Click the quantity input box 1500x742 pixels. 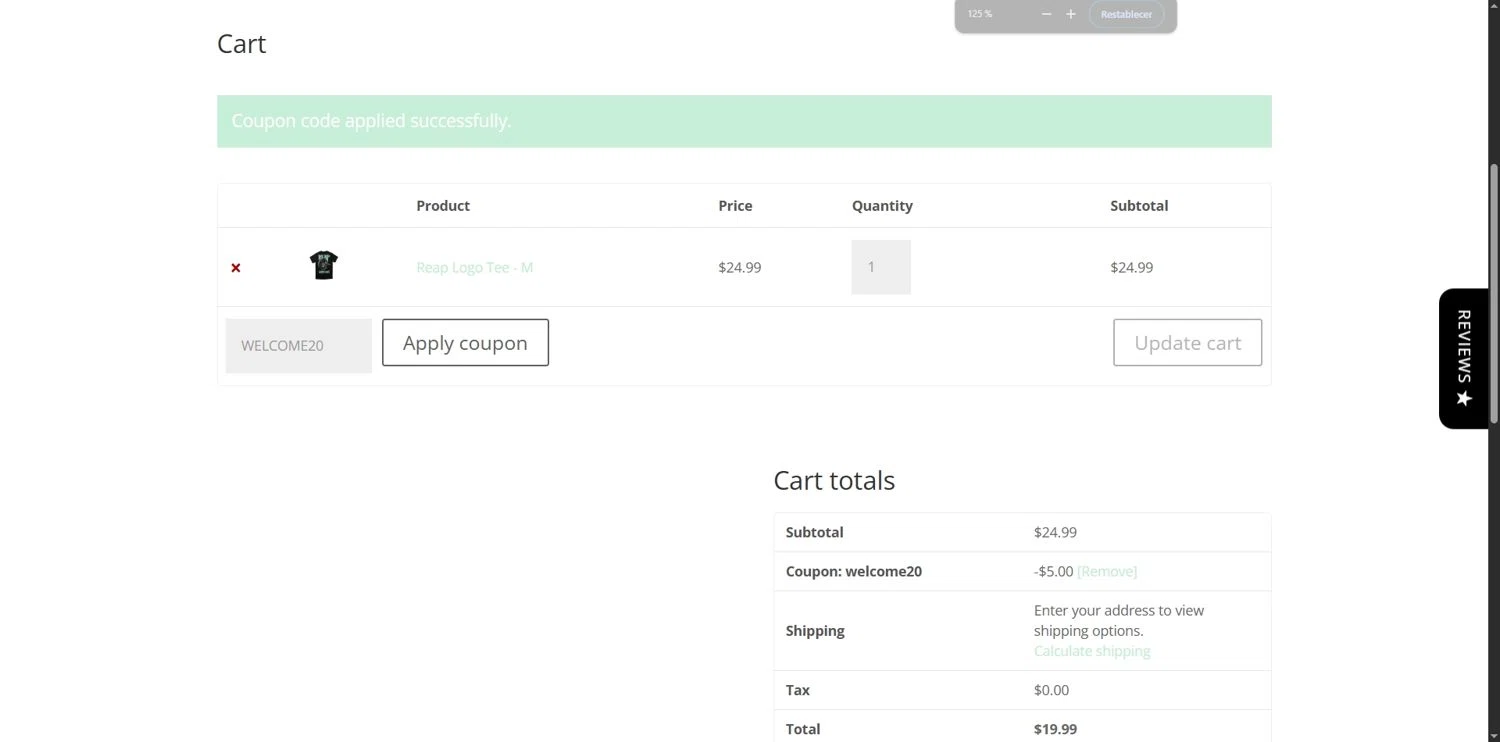tap(880, 267)
